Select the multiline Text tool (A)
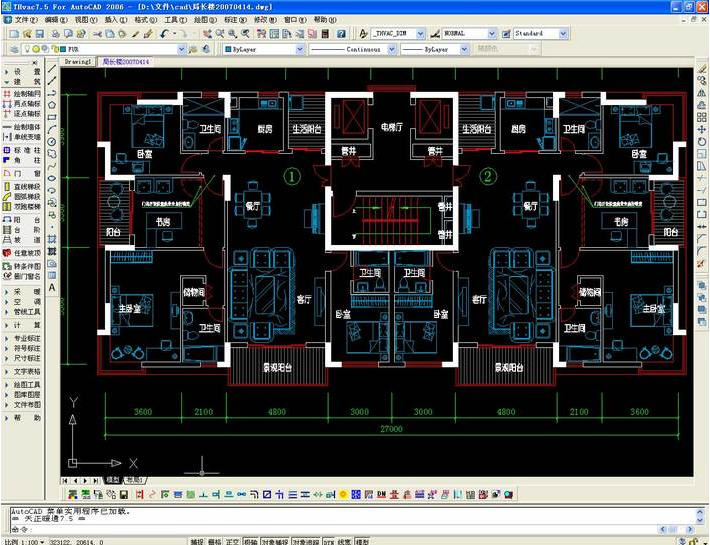 click(53, 287)
